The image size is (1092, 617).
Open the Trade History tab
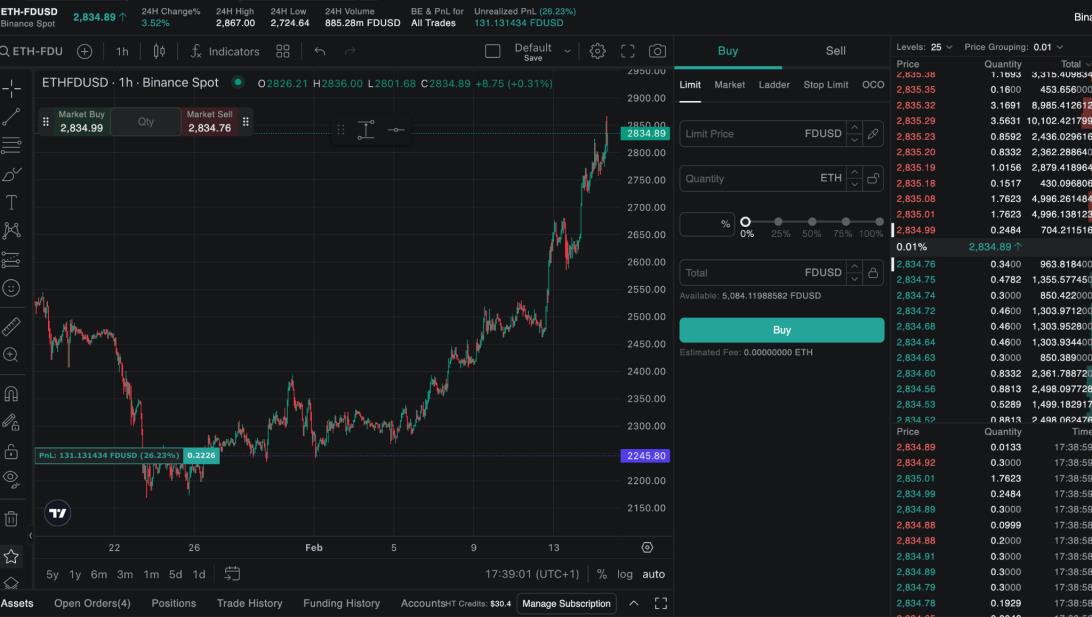click(x=249, y=603)
